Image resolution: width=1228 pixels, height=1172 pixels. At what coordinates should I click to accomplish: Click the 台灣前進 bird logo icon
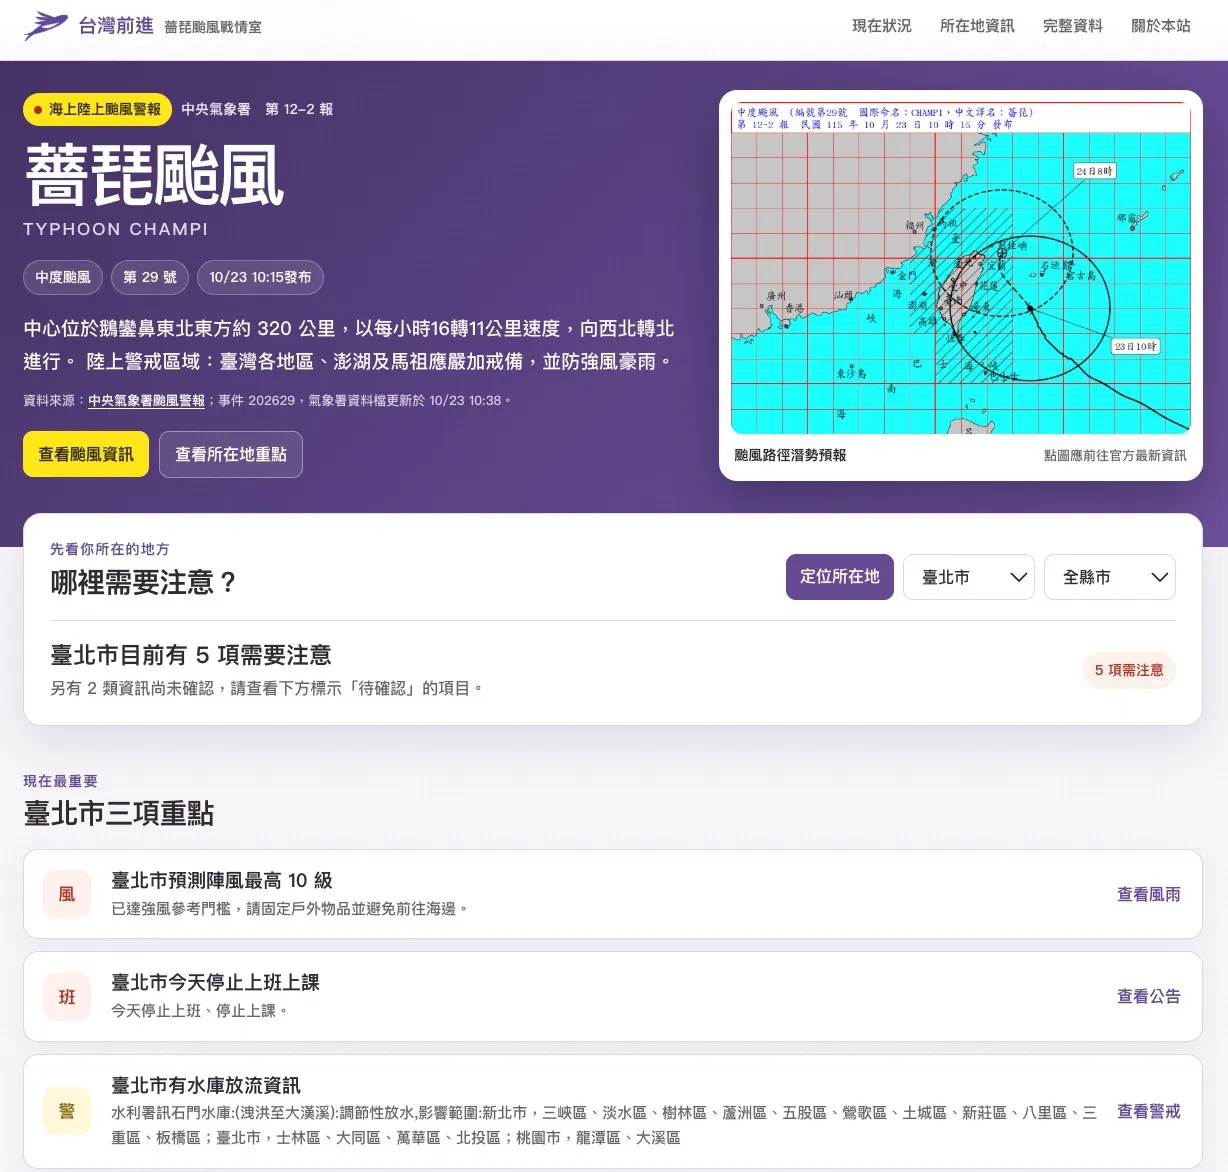[x=46, y=26]
